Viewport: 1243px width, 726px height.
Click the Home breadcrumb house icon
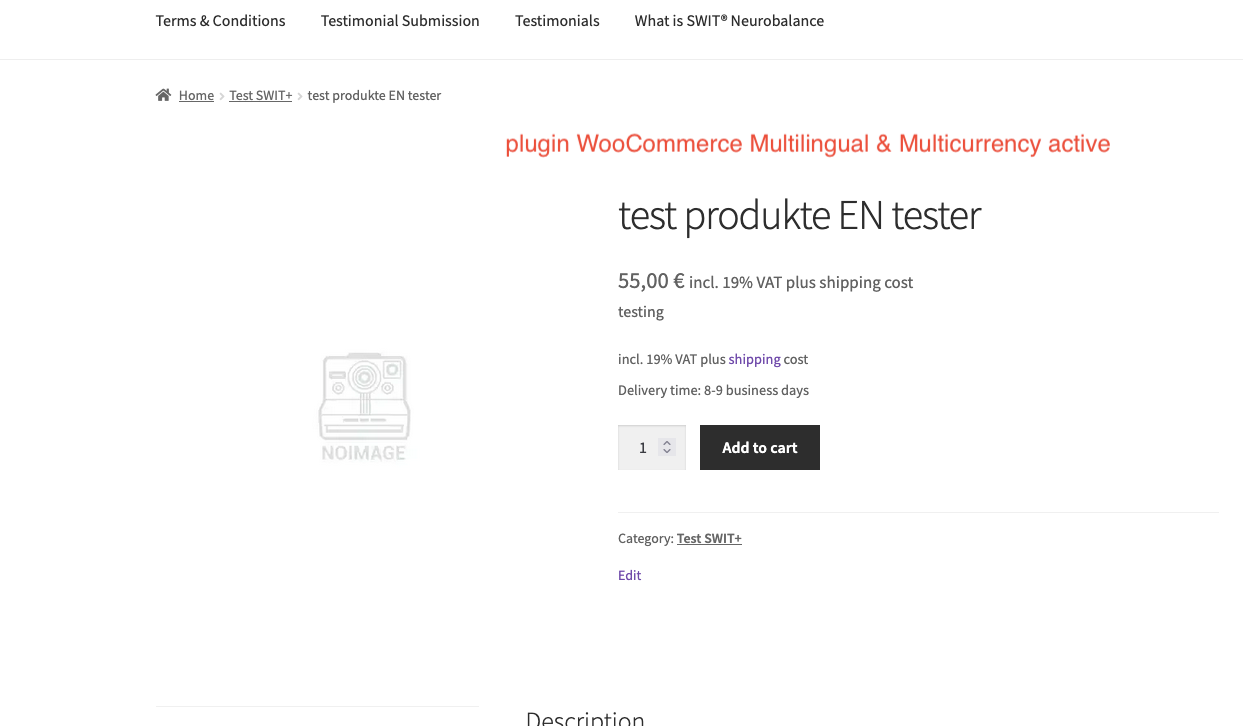tap(163, 95)
